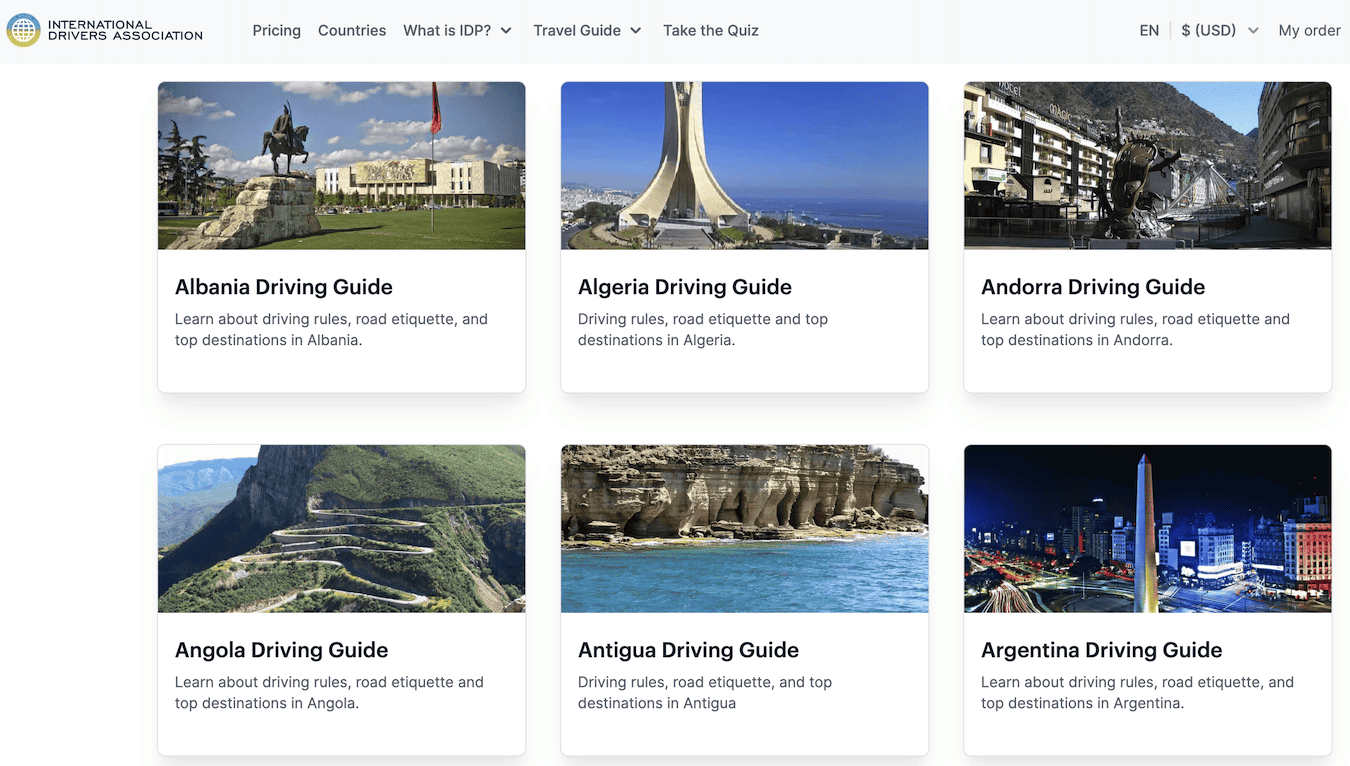This screenshot has height=766, width=1350.
Task: Select the EN language option
Action: 1148,30
